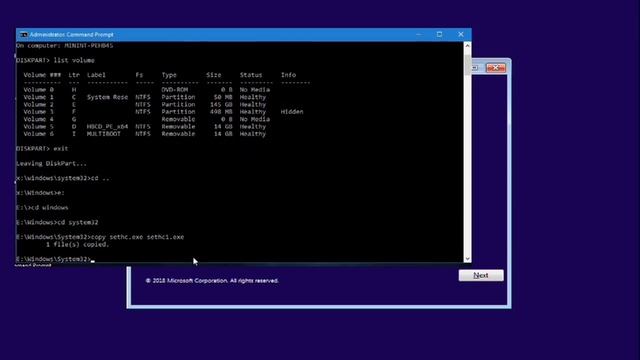Click the 'MULTIBOOT' label cell
Image resolution: width=640 pixels, height=360 pixels.
point(104,134)
